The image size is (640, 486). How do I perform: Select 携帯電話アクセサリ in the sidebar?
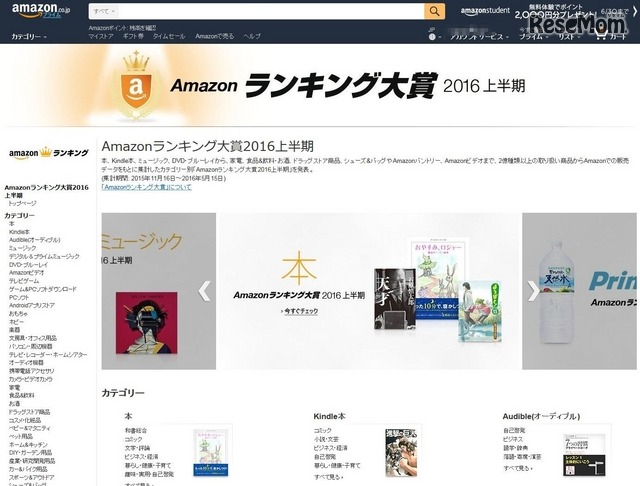point(31,371)
